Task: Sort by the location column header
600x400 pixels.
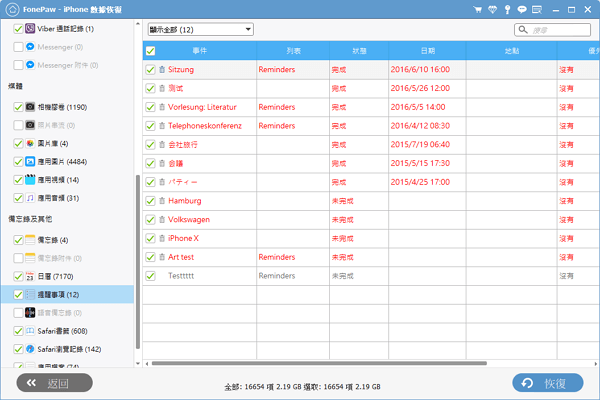Action: pyautogui.click(x=512, y=51)
